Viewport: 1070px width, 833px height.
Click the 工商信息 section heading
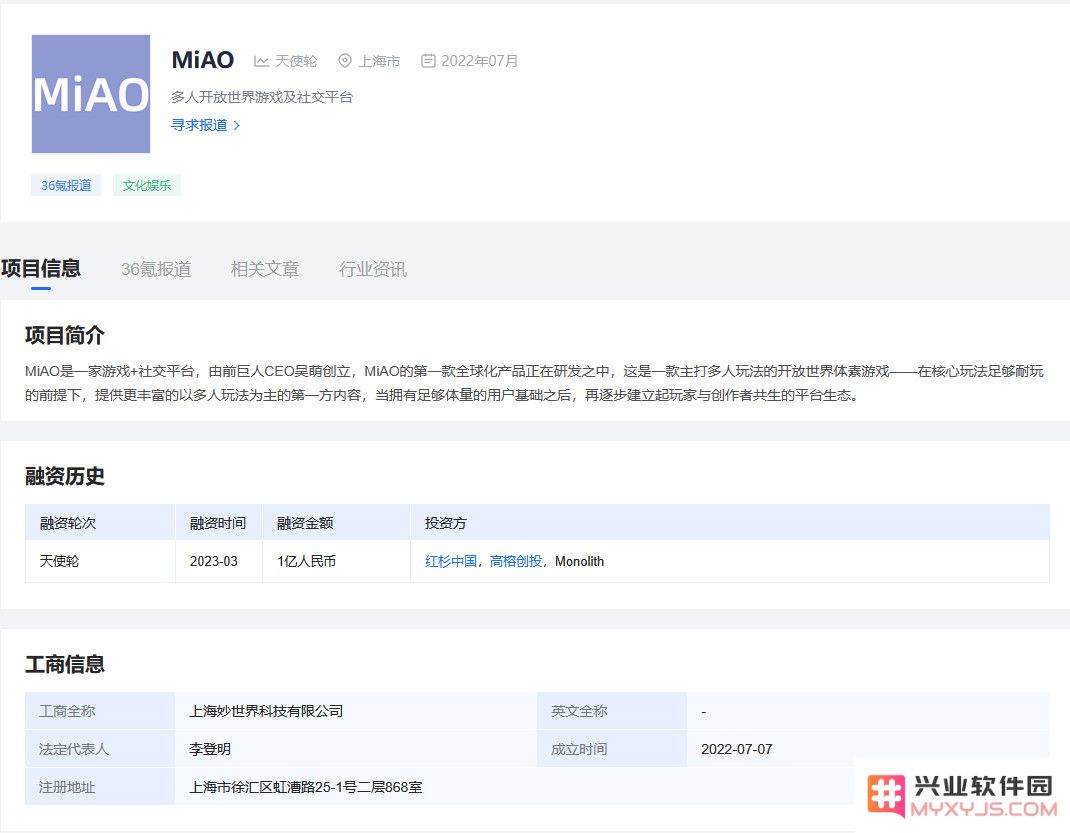65,664
